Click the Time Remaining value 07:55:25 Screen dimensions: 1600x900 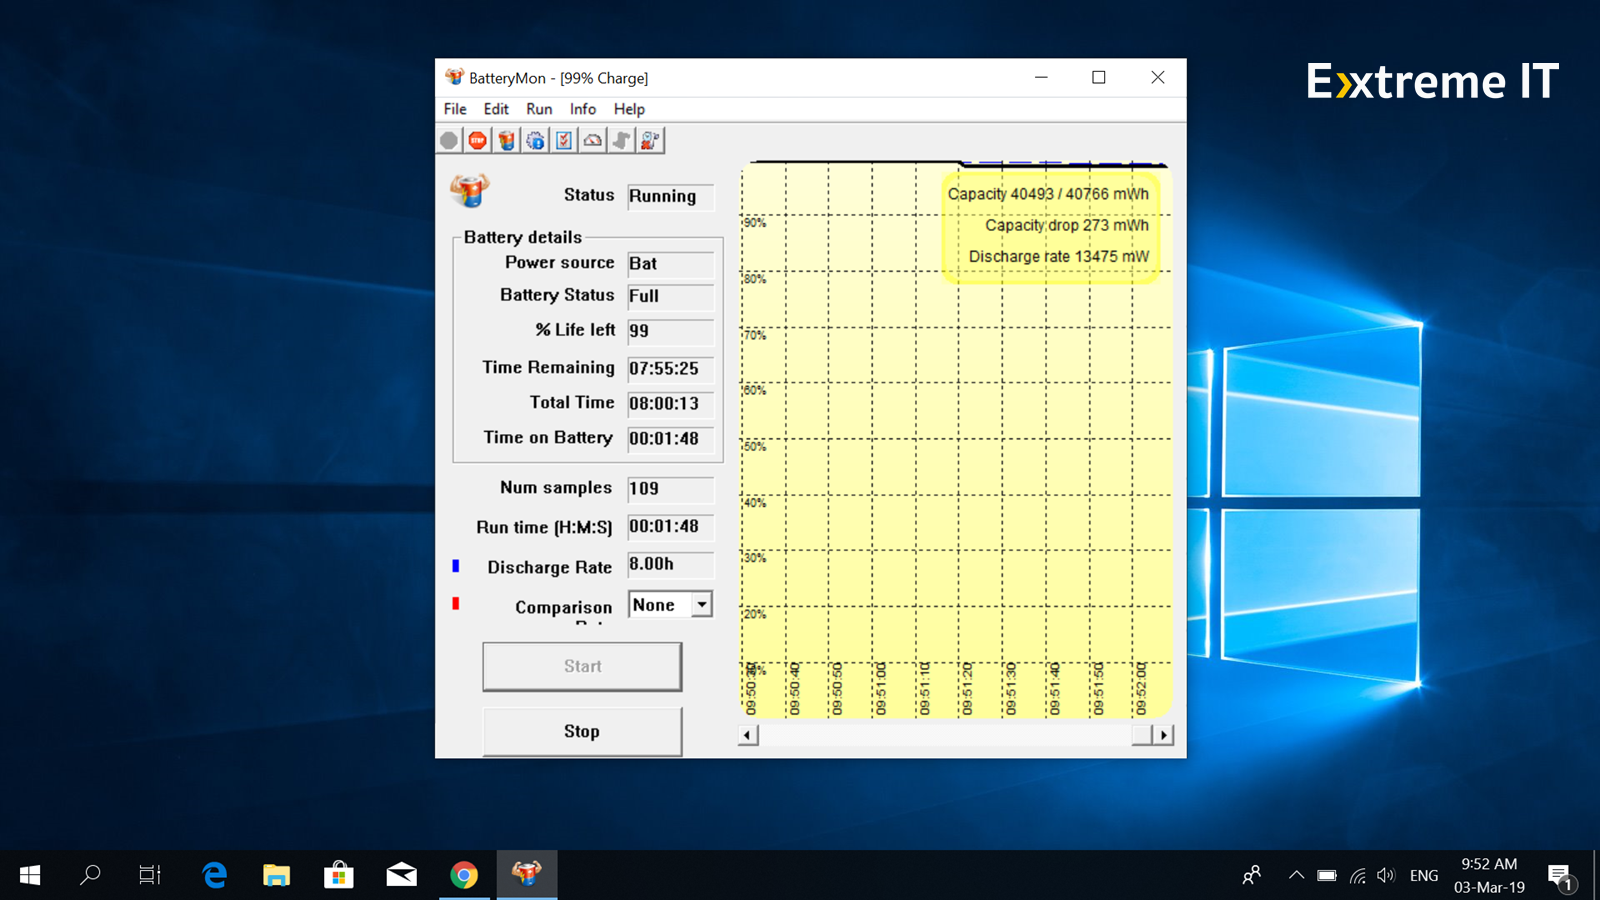coord(671,369)
